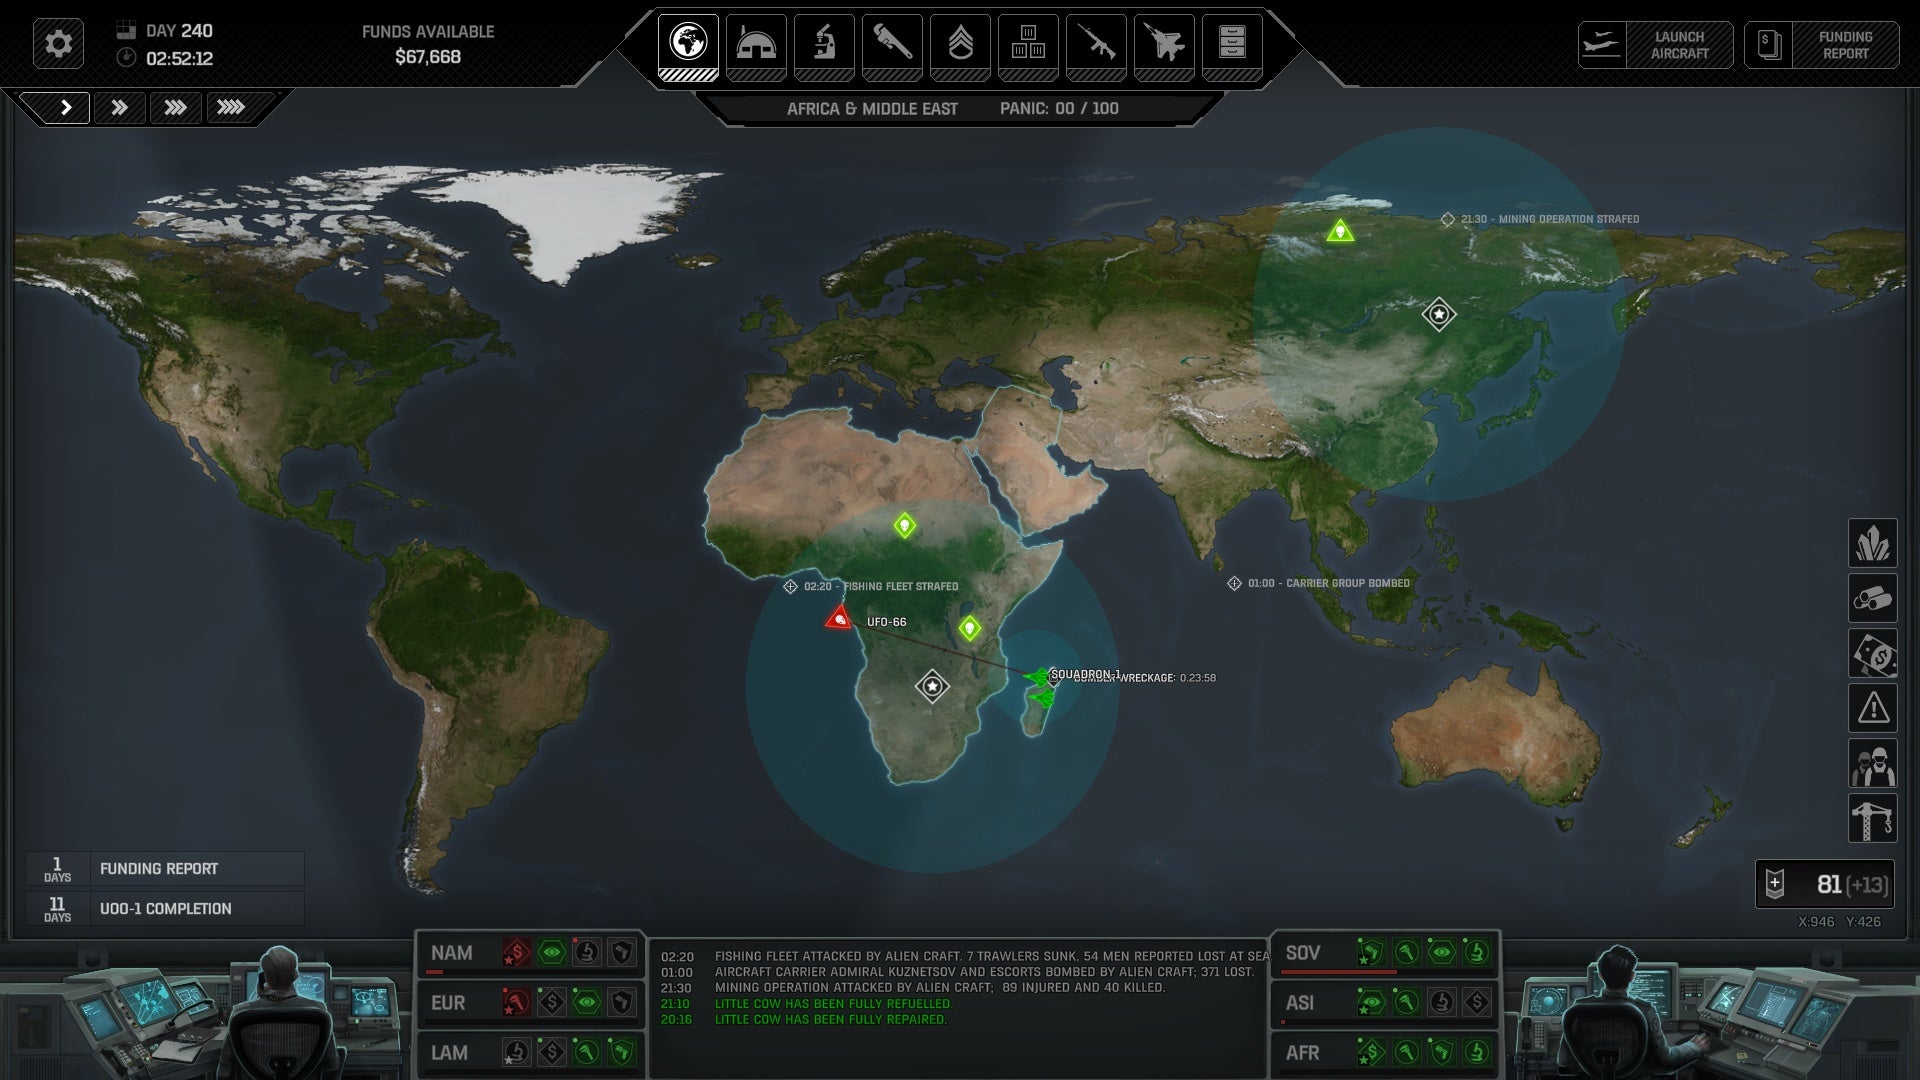Click the Fishing Fleet Strafed event marker
The image size is (1920, 1080).
(790, 586)
